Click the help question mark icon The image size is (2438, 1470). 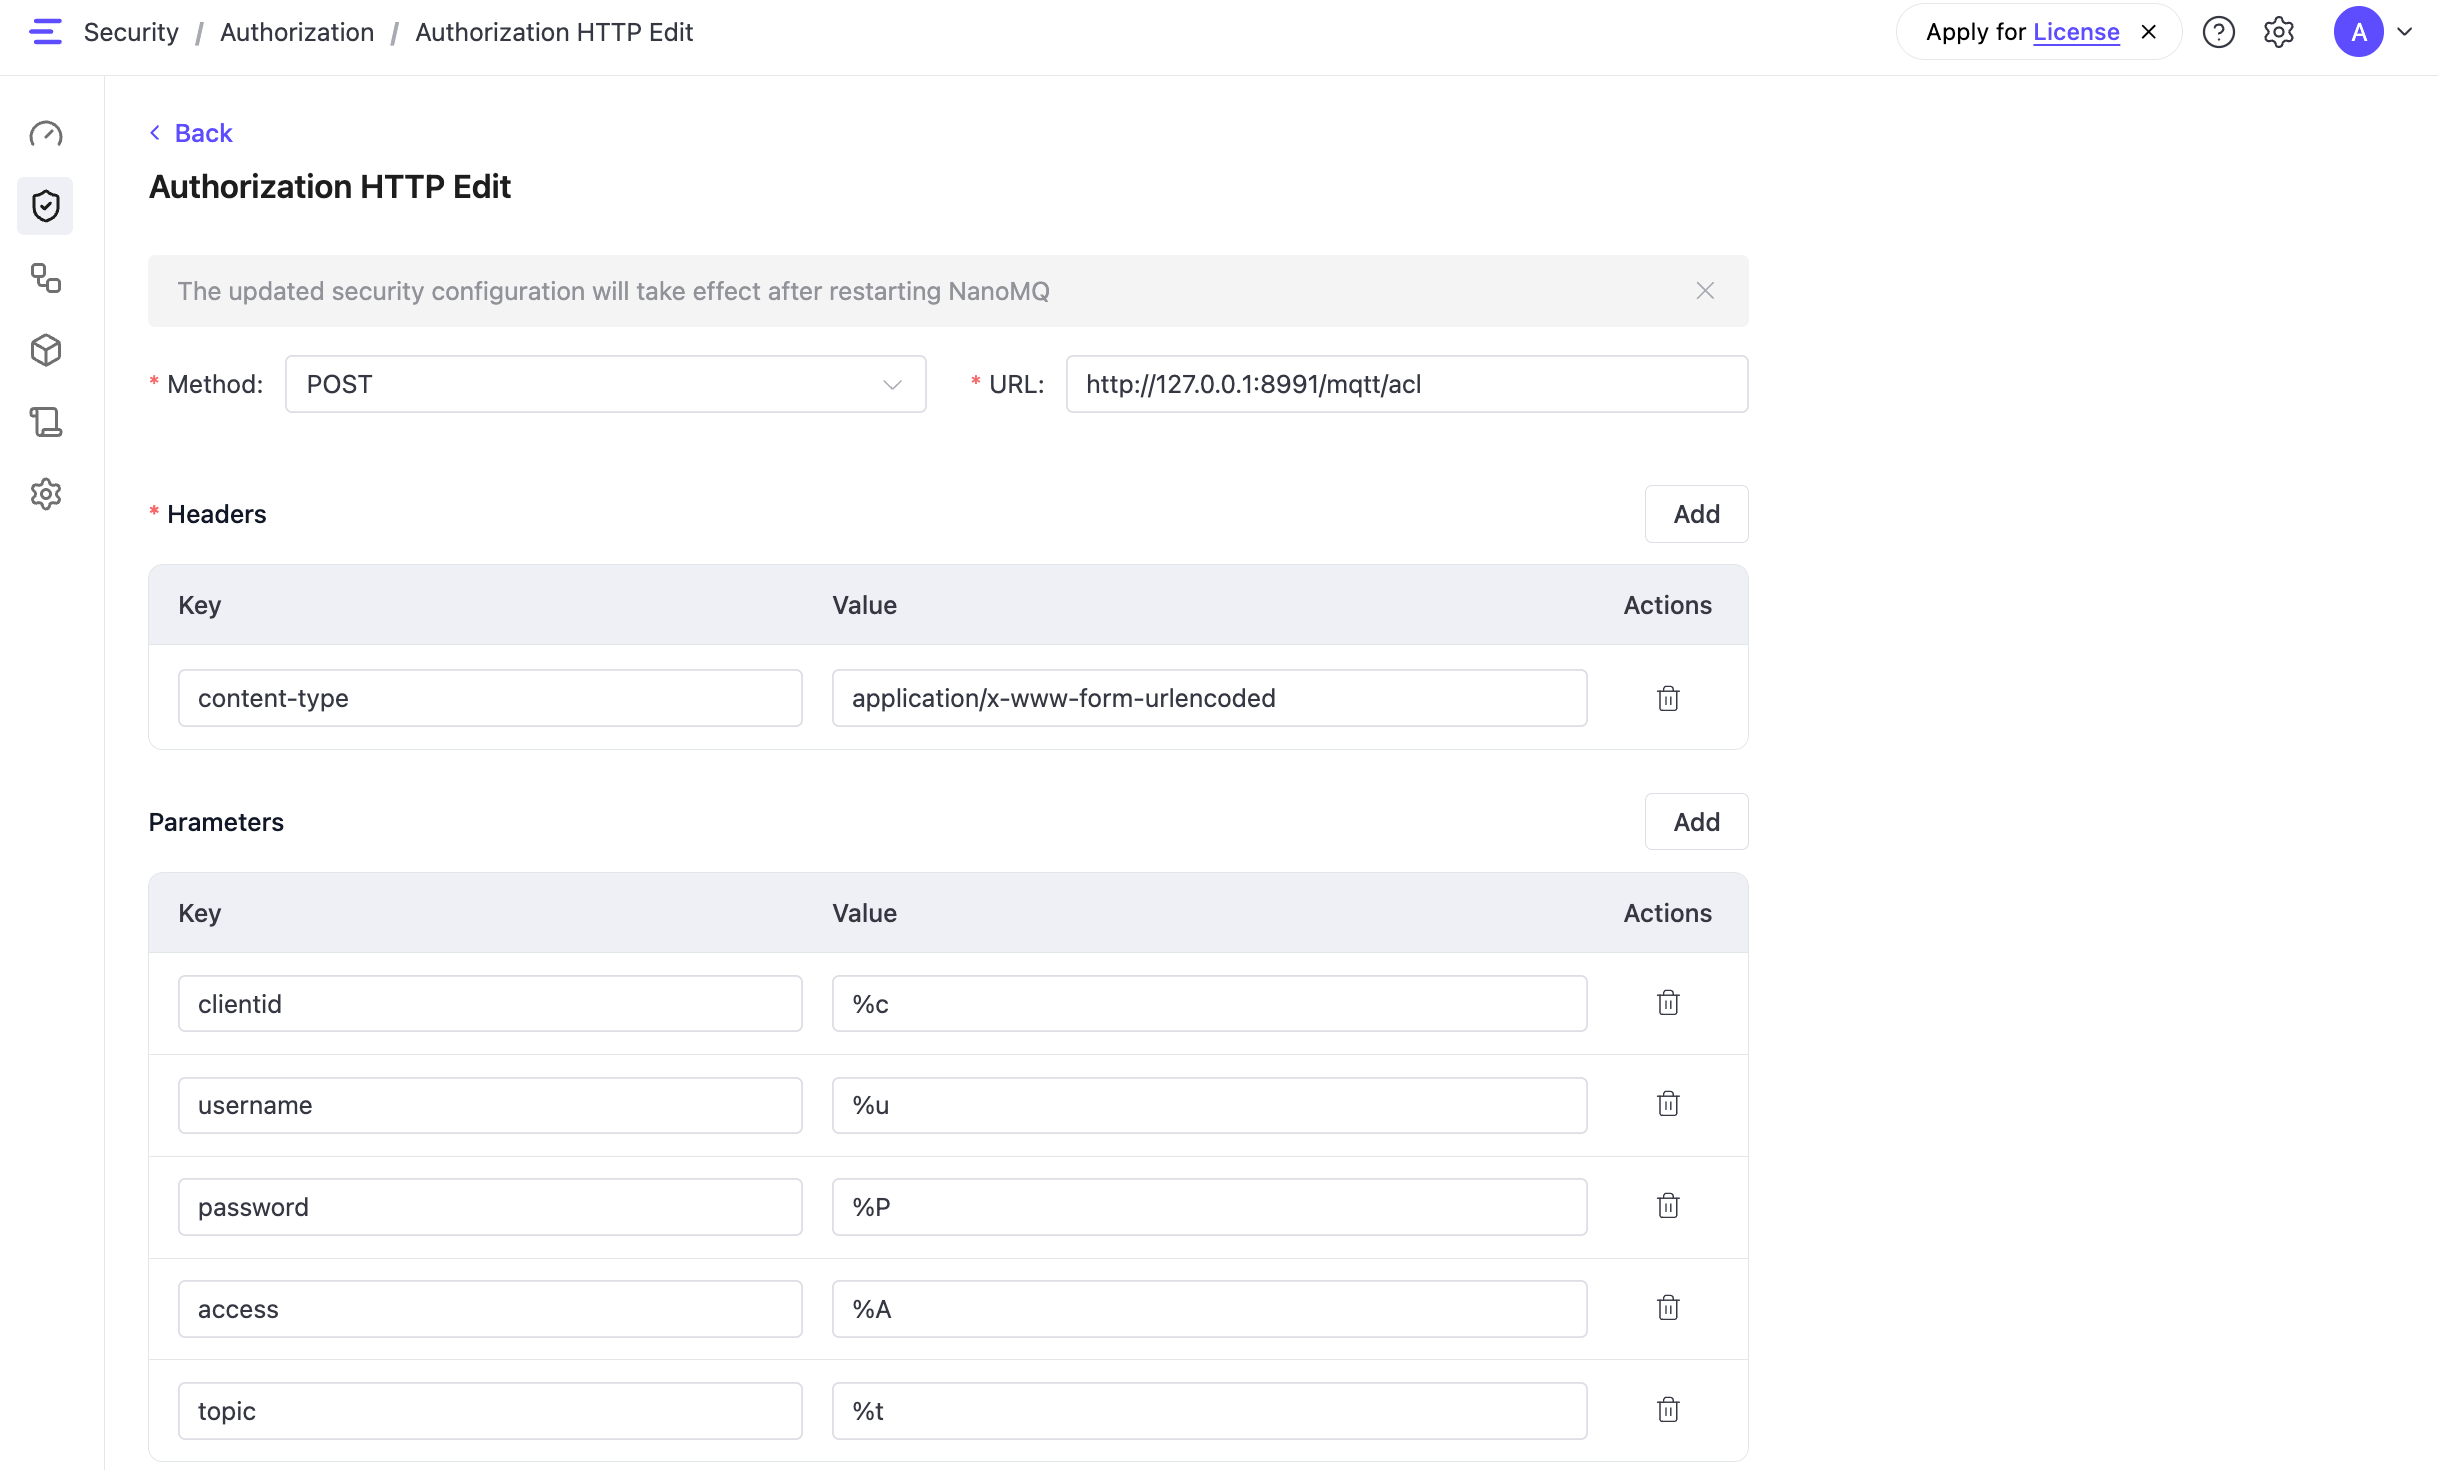2218,32
